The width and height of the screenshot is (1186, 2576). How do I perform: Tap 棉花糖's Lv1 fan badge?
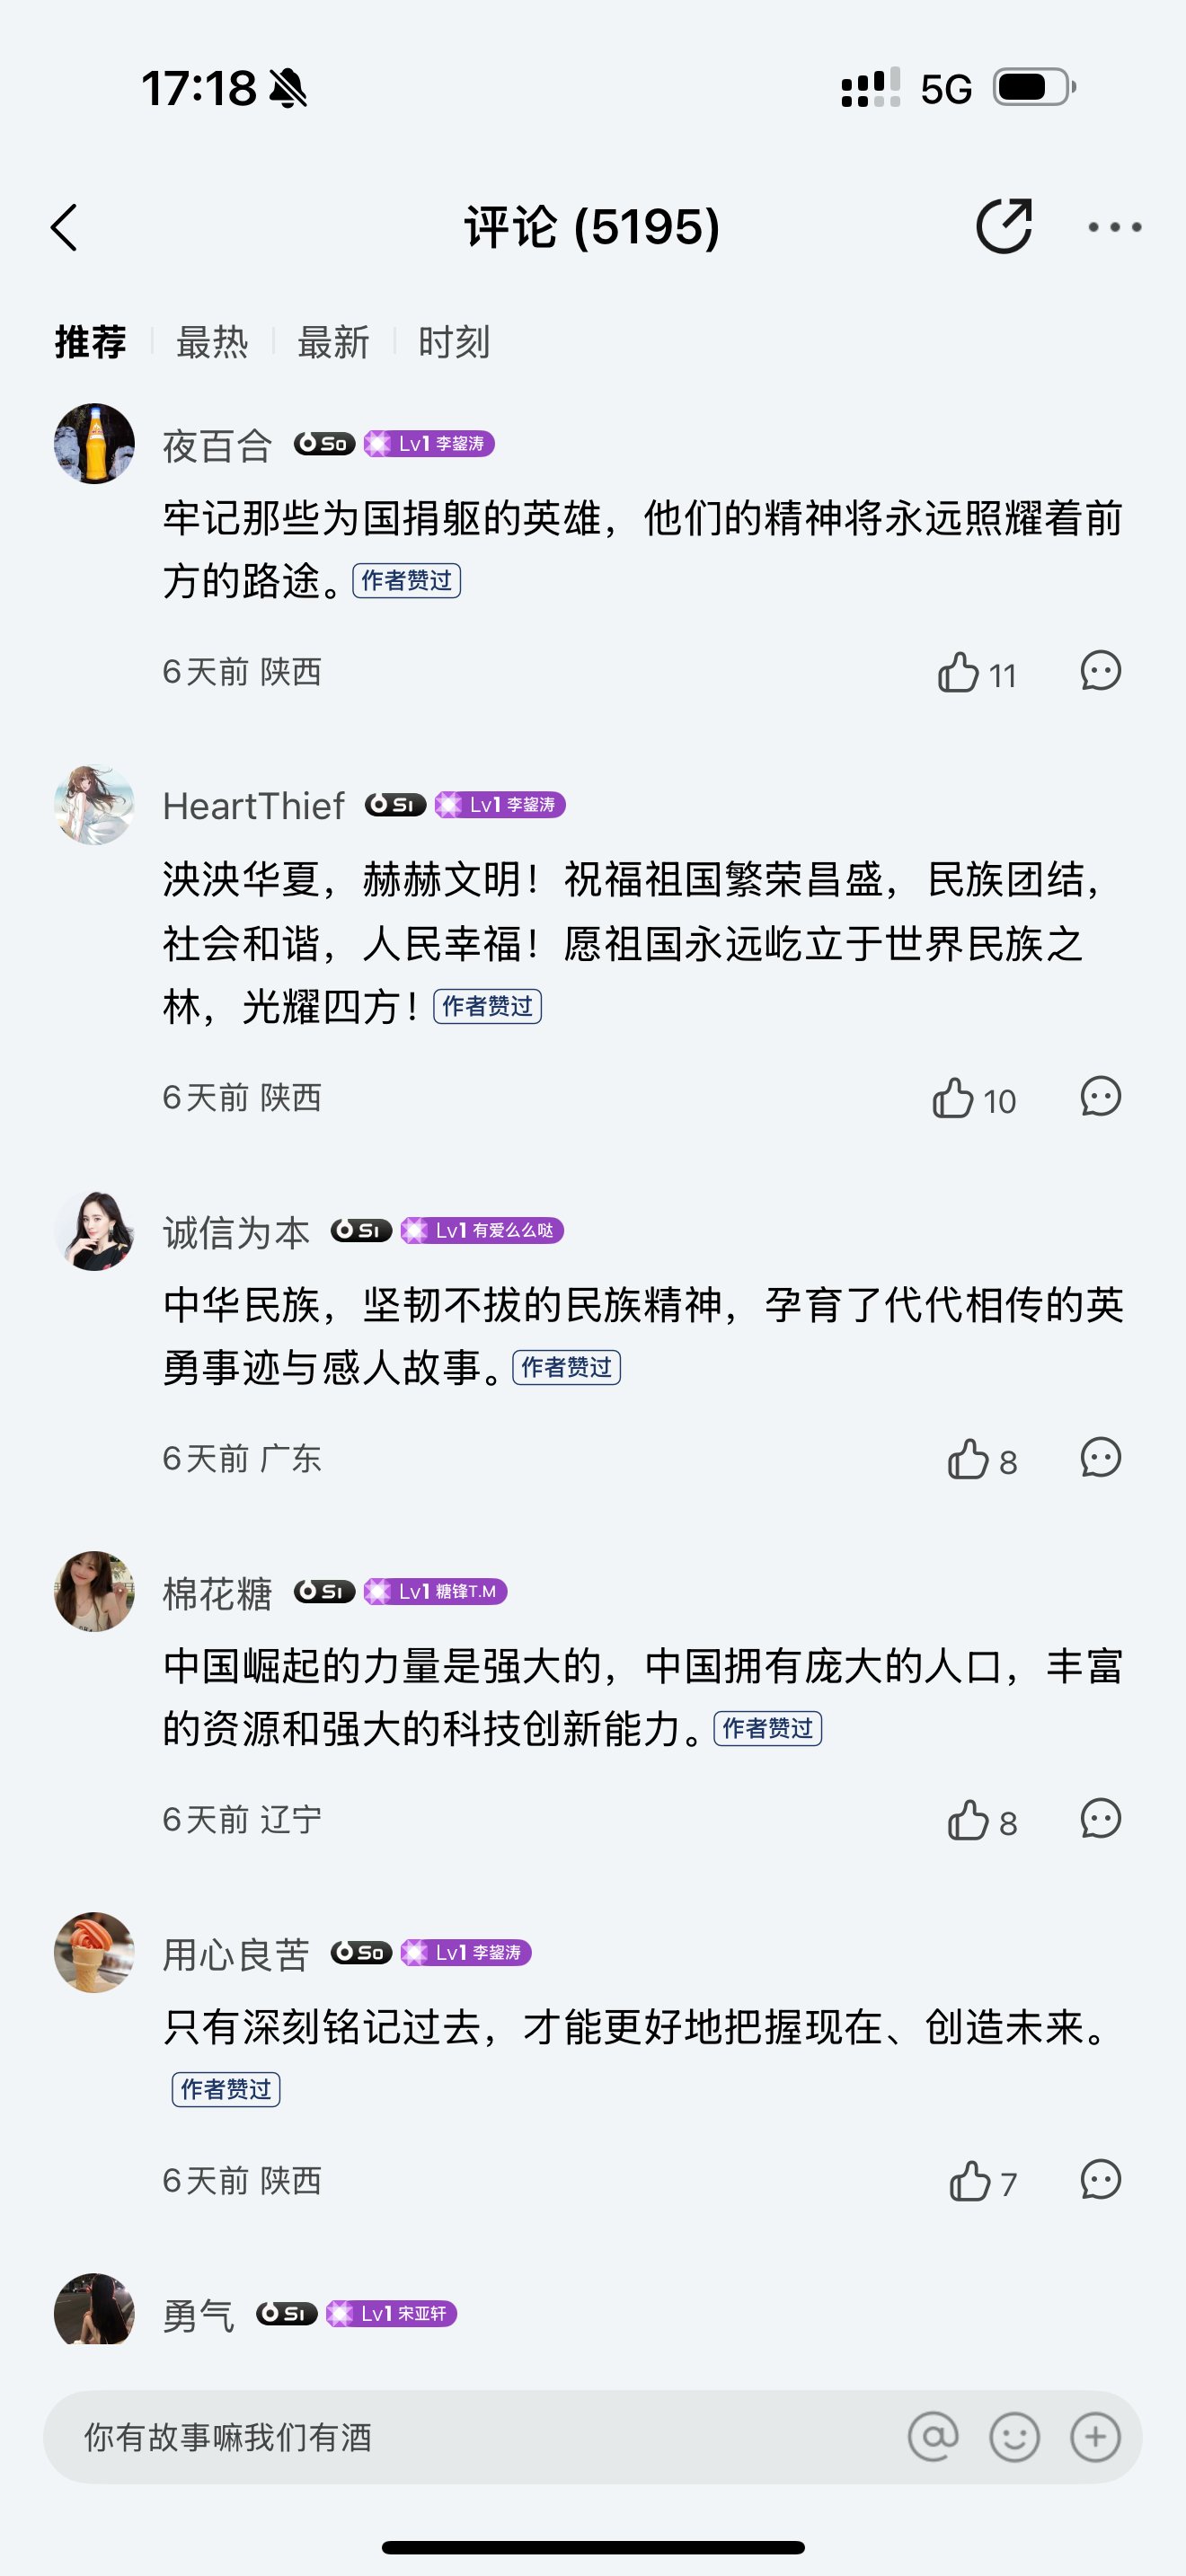(x=435, y=1591)
